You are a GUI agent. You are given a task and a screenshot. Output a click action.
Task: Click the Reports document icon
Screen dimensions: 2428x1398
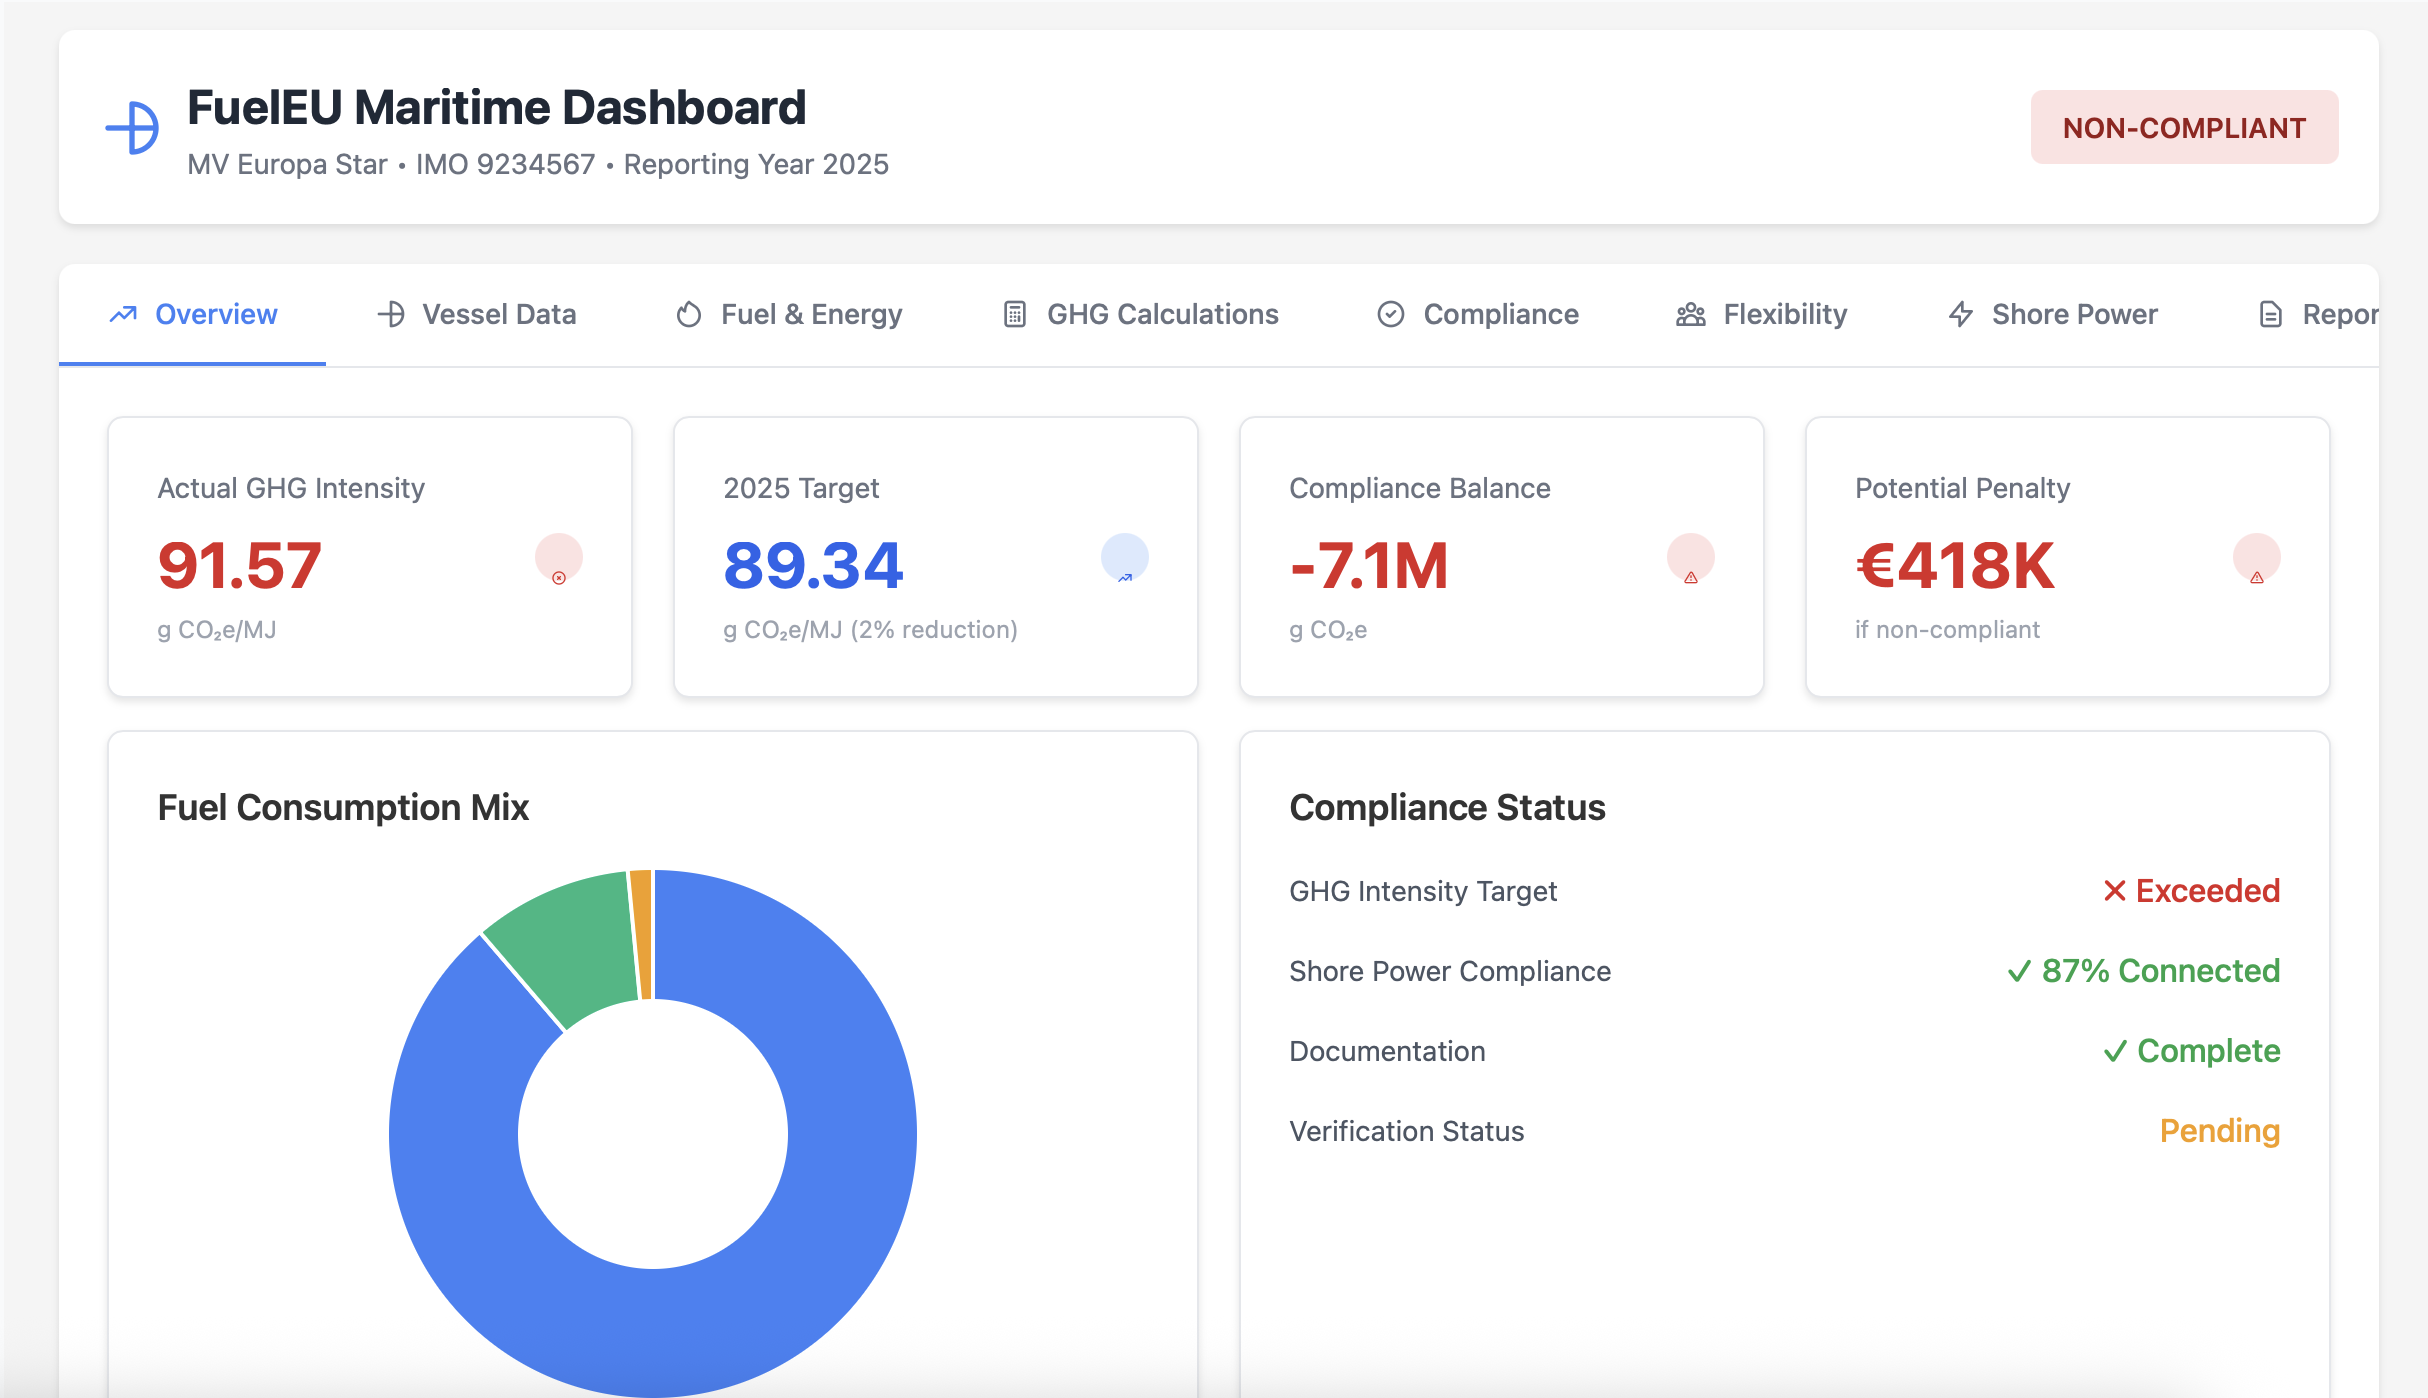point(2270,313)
